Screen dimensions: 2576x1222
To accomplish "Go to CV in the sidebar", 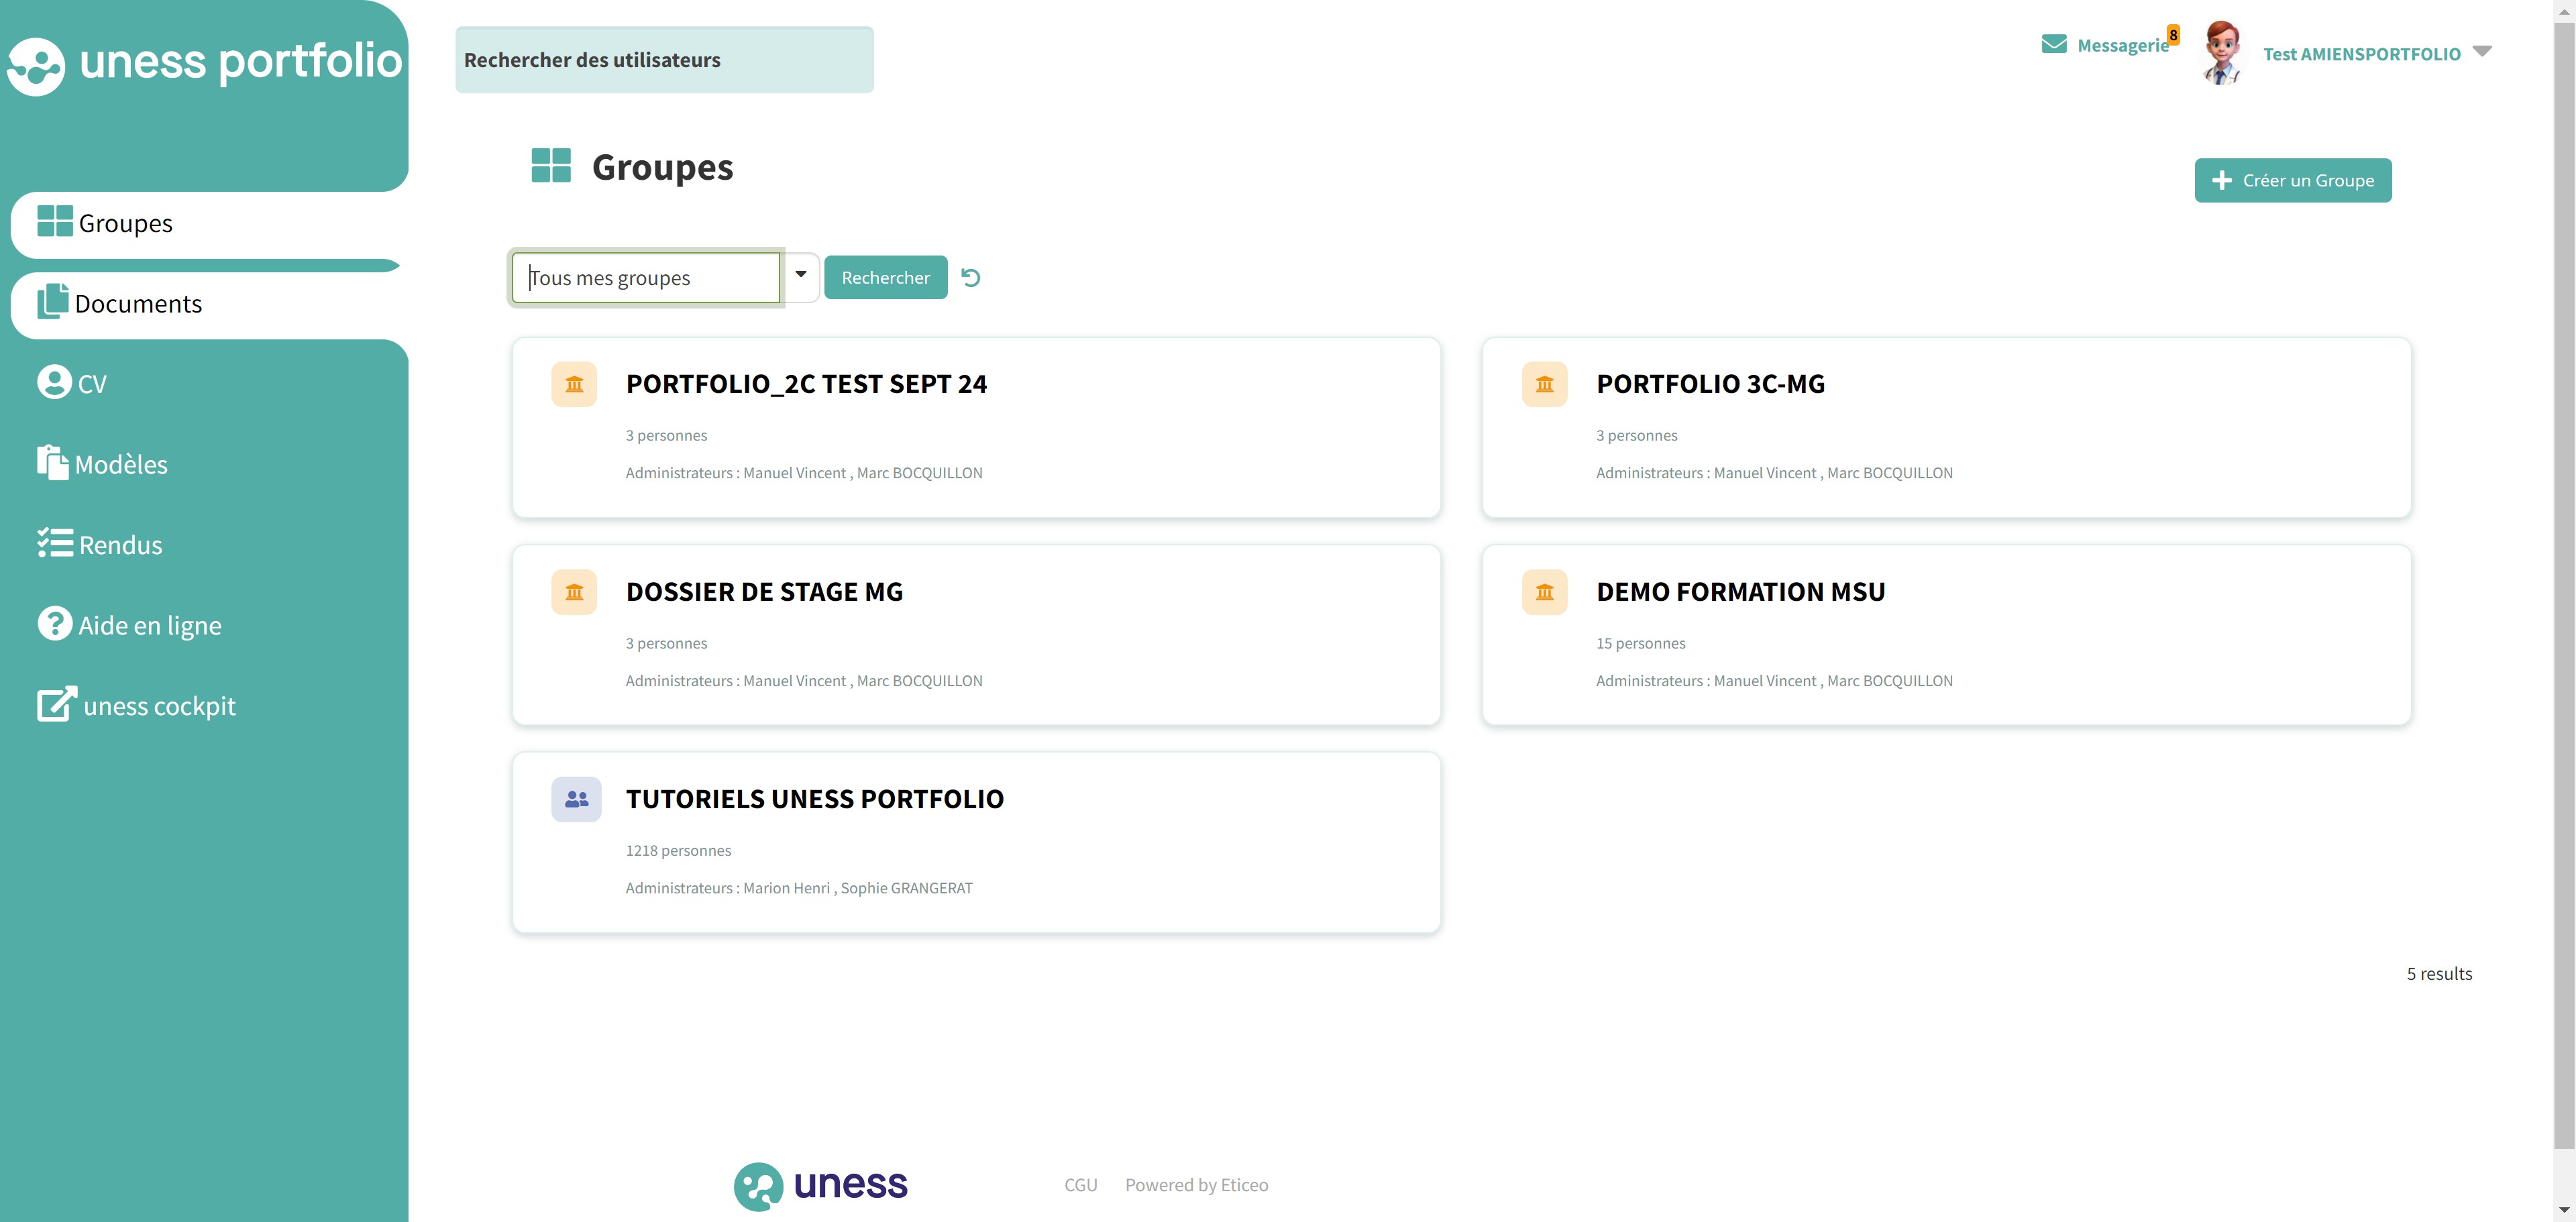I will [91, 384].
